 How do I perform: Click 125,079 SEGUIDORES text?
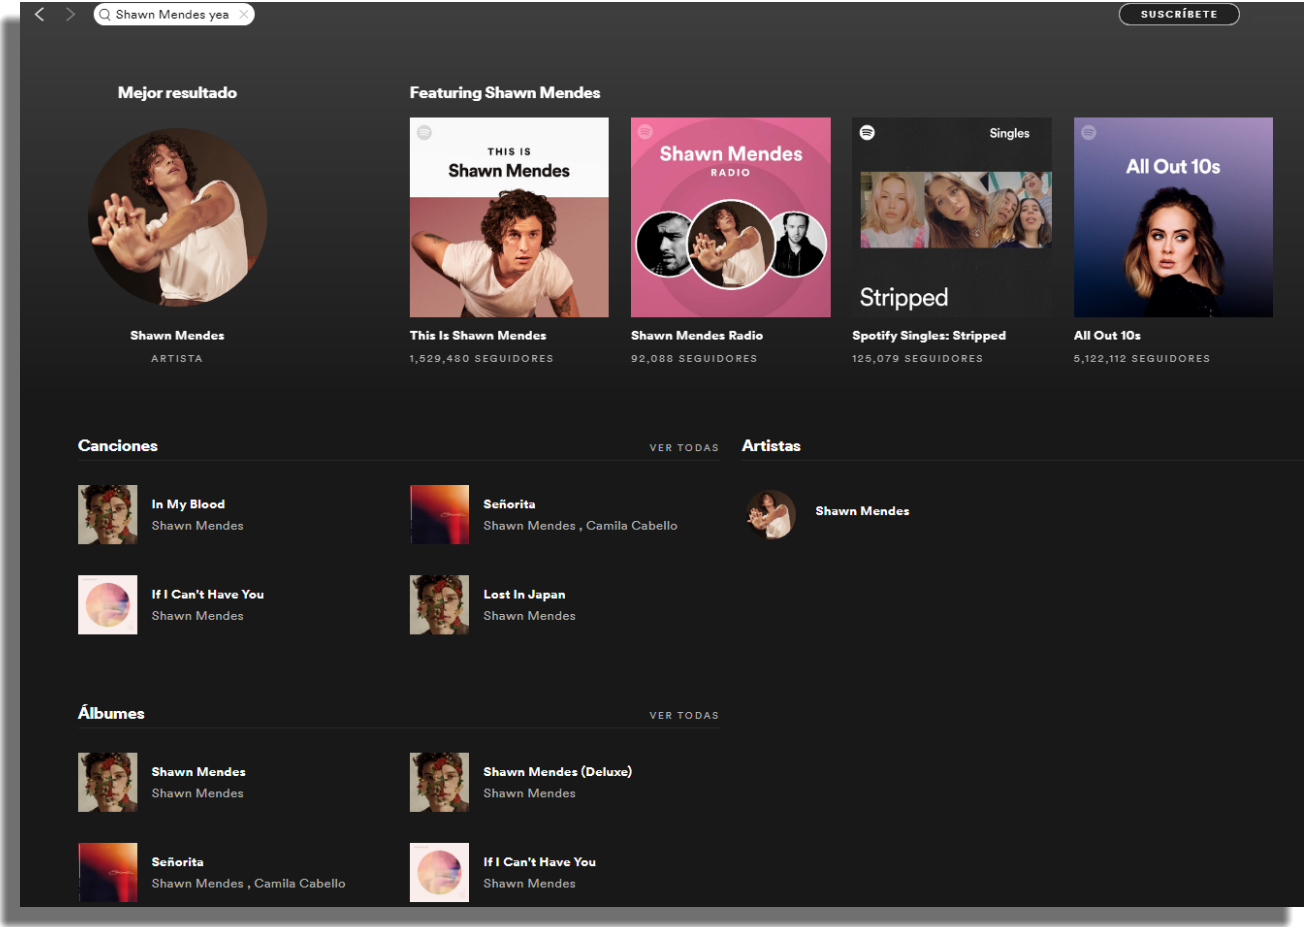[x=917, y=358]
